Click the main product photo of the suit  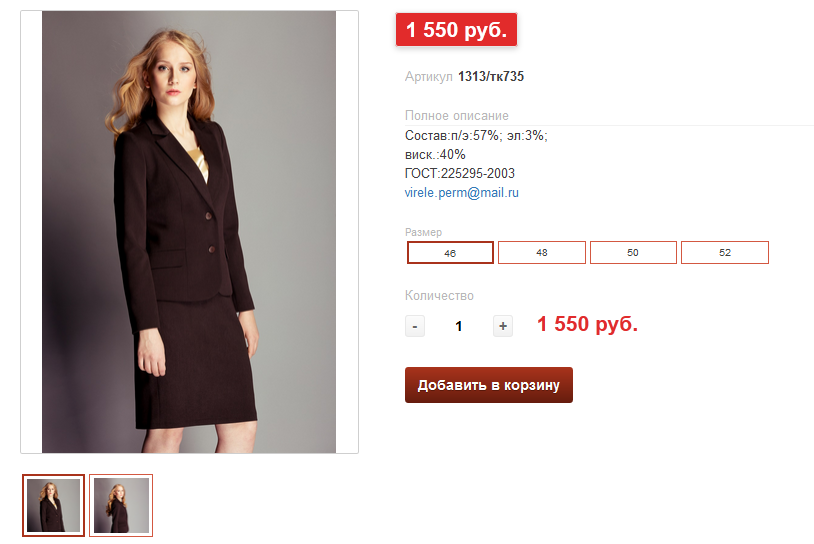(189, 232)
